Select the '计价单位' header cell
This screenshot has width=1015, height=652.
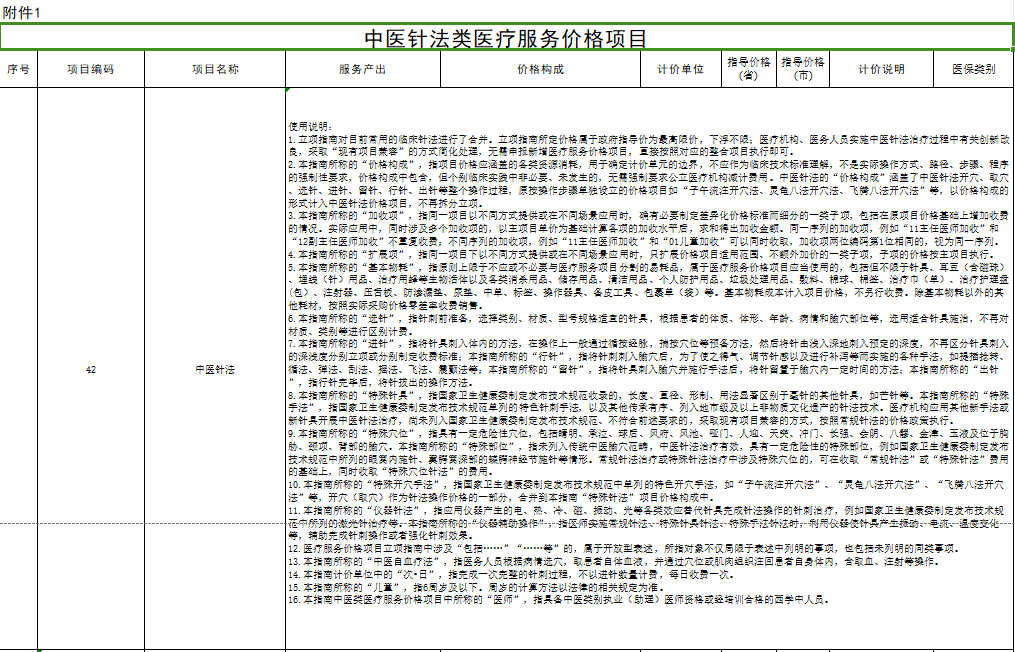(680, 69)
